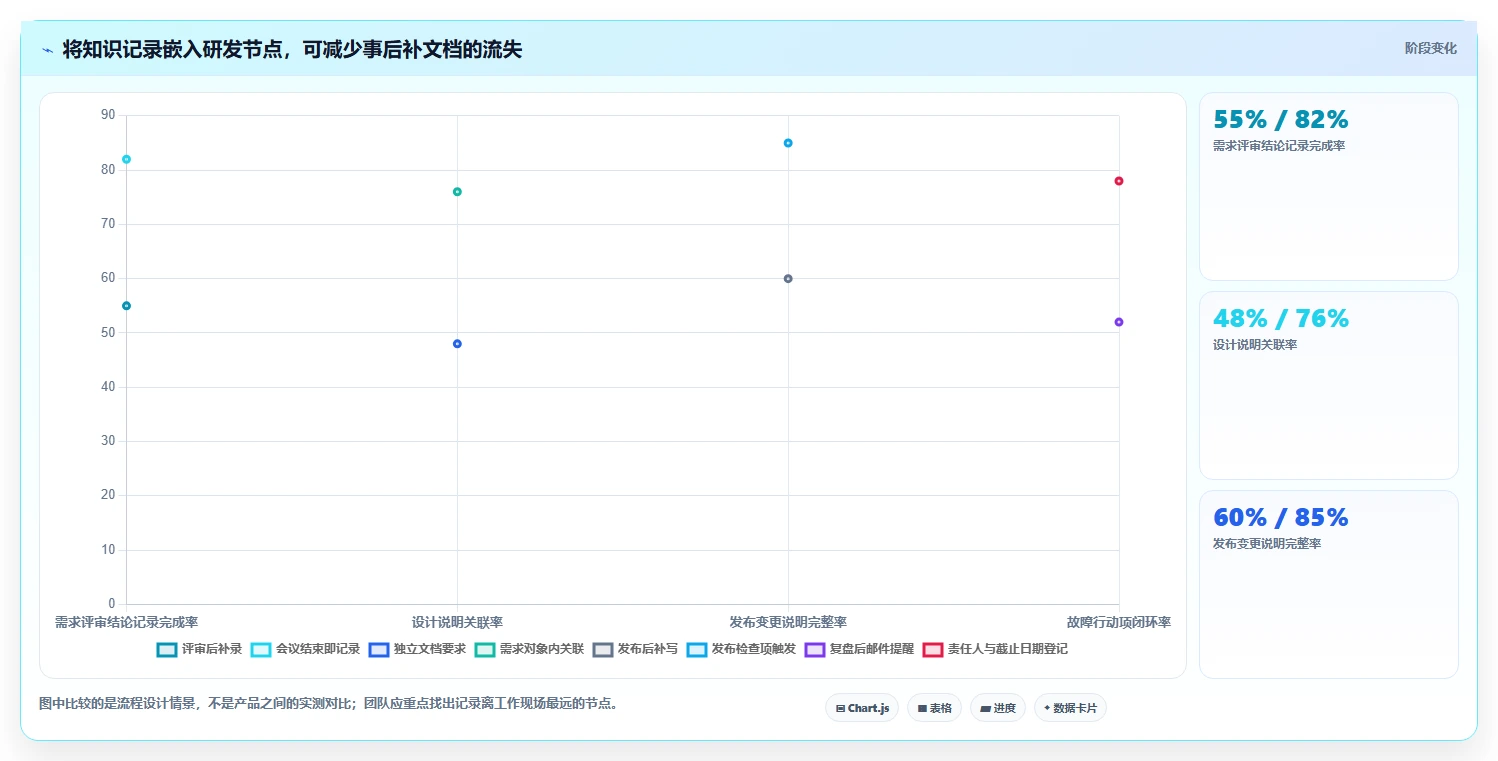
Task: Toggle the 发布检查项触发 legend series
Action: tap(741, 649)
